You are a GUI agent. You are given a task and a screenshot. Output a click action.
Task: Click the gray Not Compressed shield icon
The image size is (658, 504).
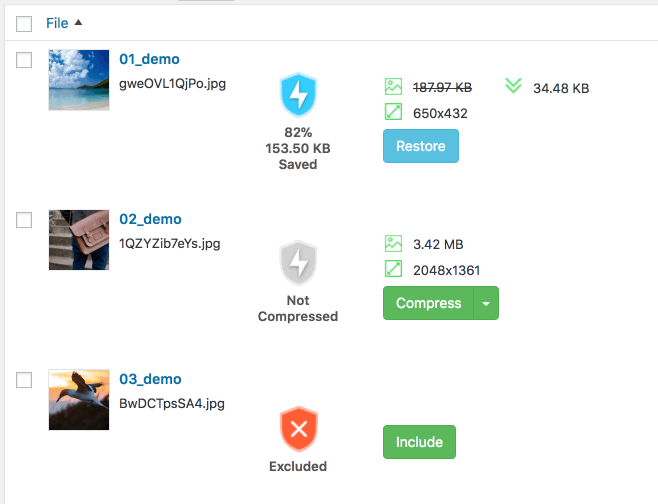coord(298,263)
